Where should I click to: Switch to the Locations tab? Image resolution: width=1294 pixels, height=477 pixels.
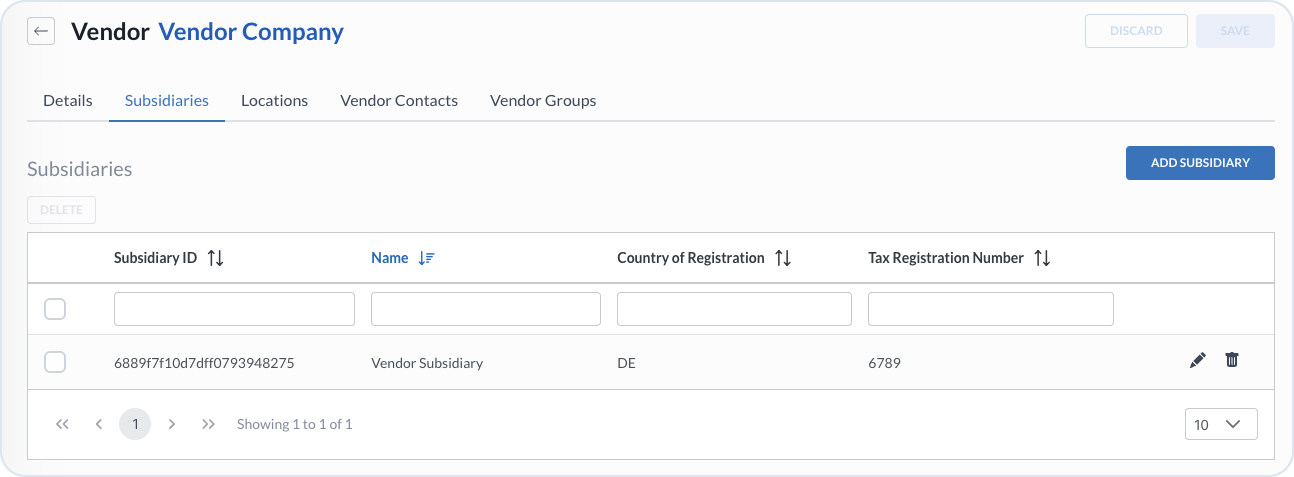point(274,101)
